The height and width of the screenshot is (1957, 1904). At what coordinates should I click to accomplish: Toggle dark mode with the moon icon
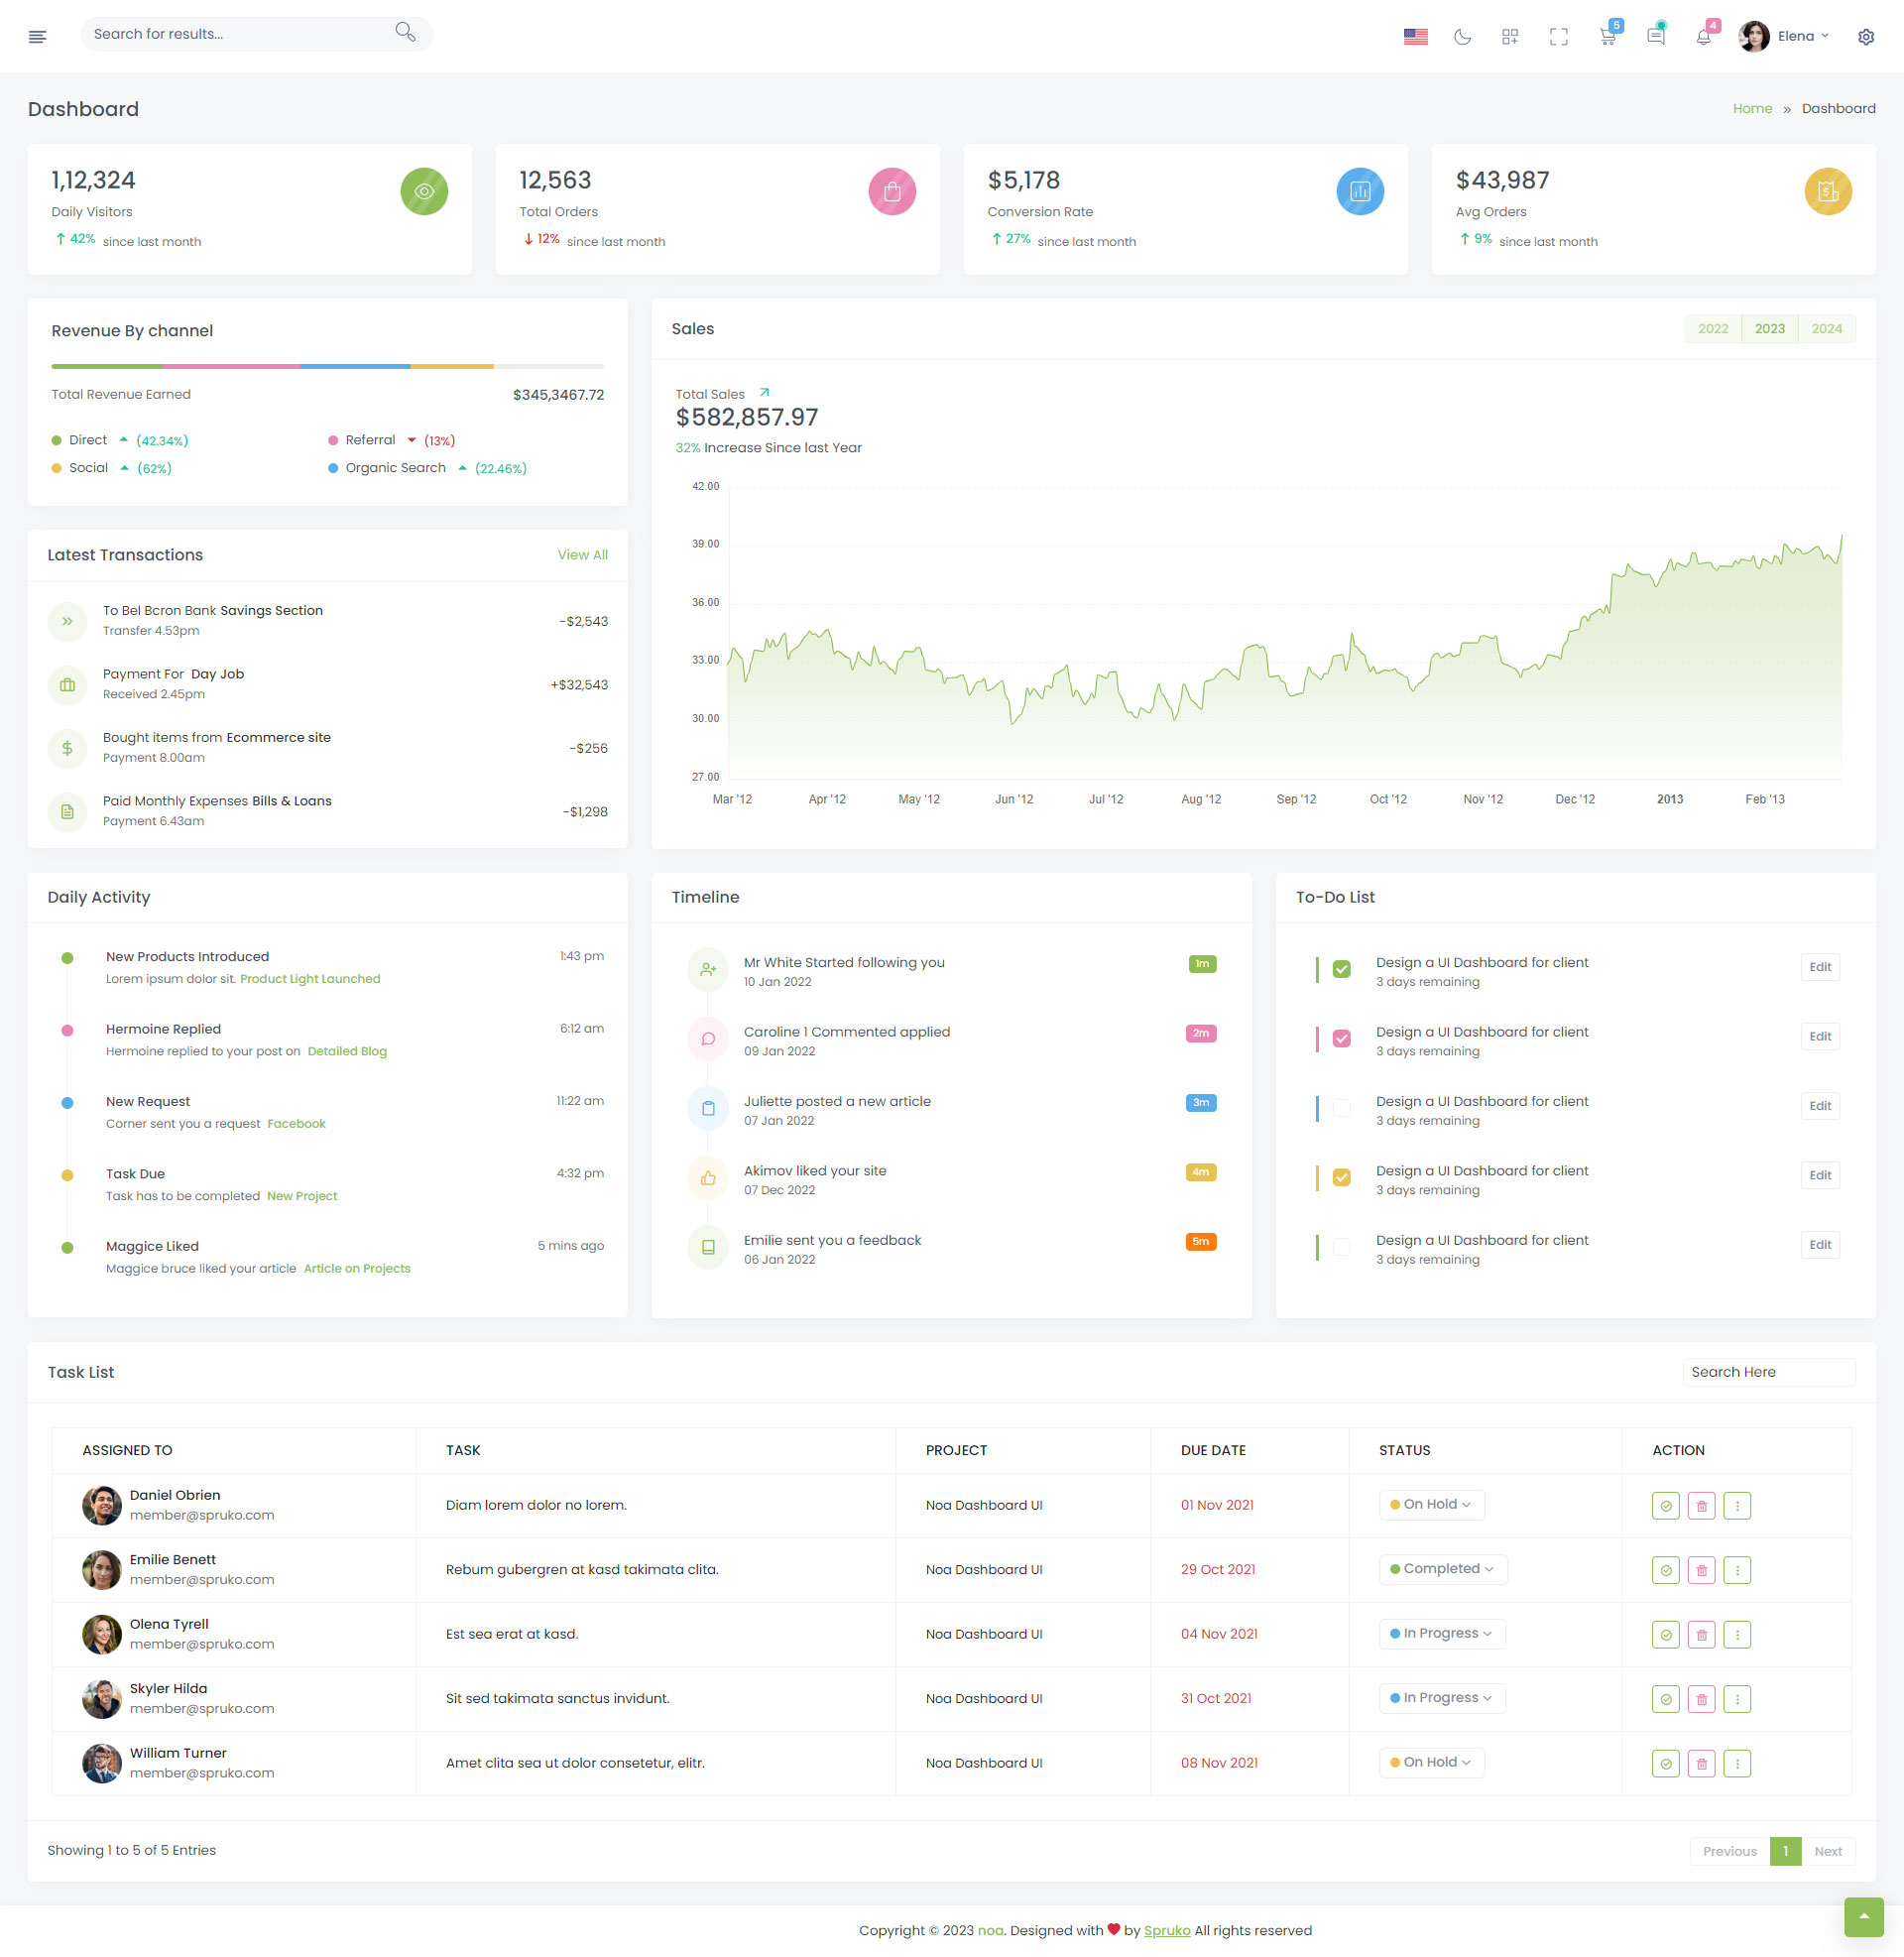point(1462,37)
